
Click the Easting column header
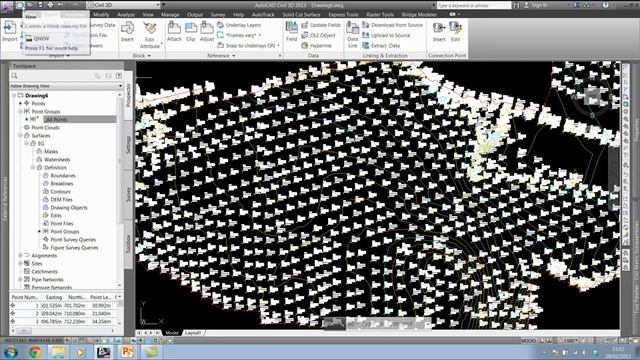54,297
